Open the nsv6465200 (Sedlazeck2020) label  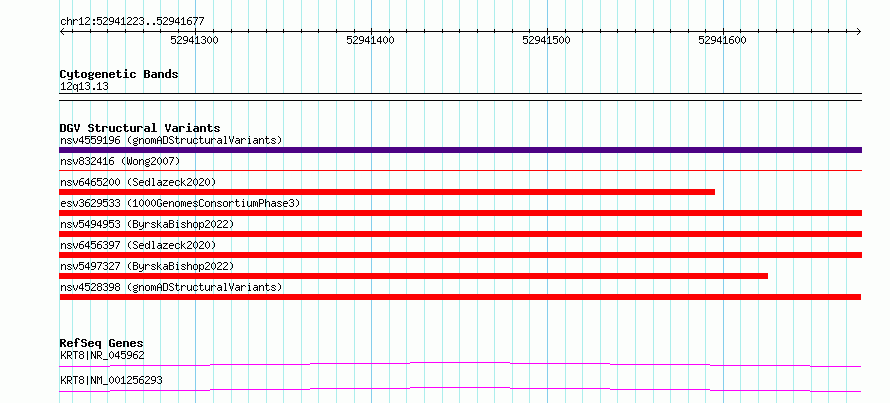pyautogui.click(x=138, y=182)
